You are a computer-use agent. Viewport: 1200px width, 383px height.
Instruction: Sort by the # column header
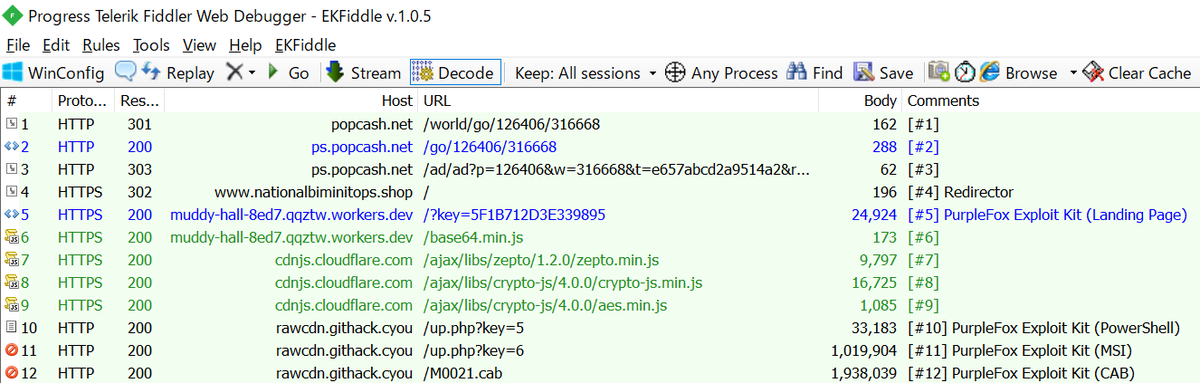pyautogui.click(x=25, y=101)
